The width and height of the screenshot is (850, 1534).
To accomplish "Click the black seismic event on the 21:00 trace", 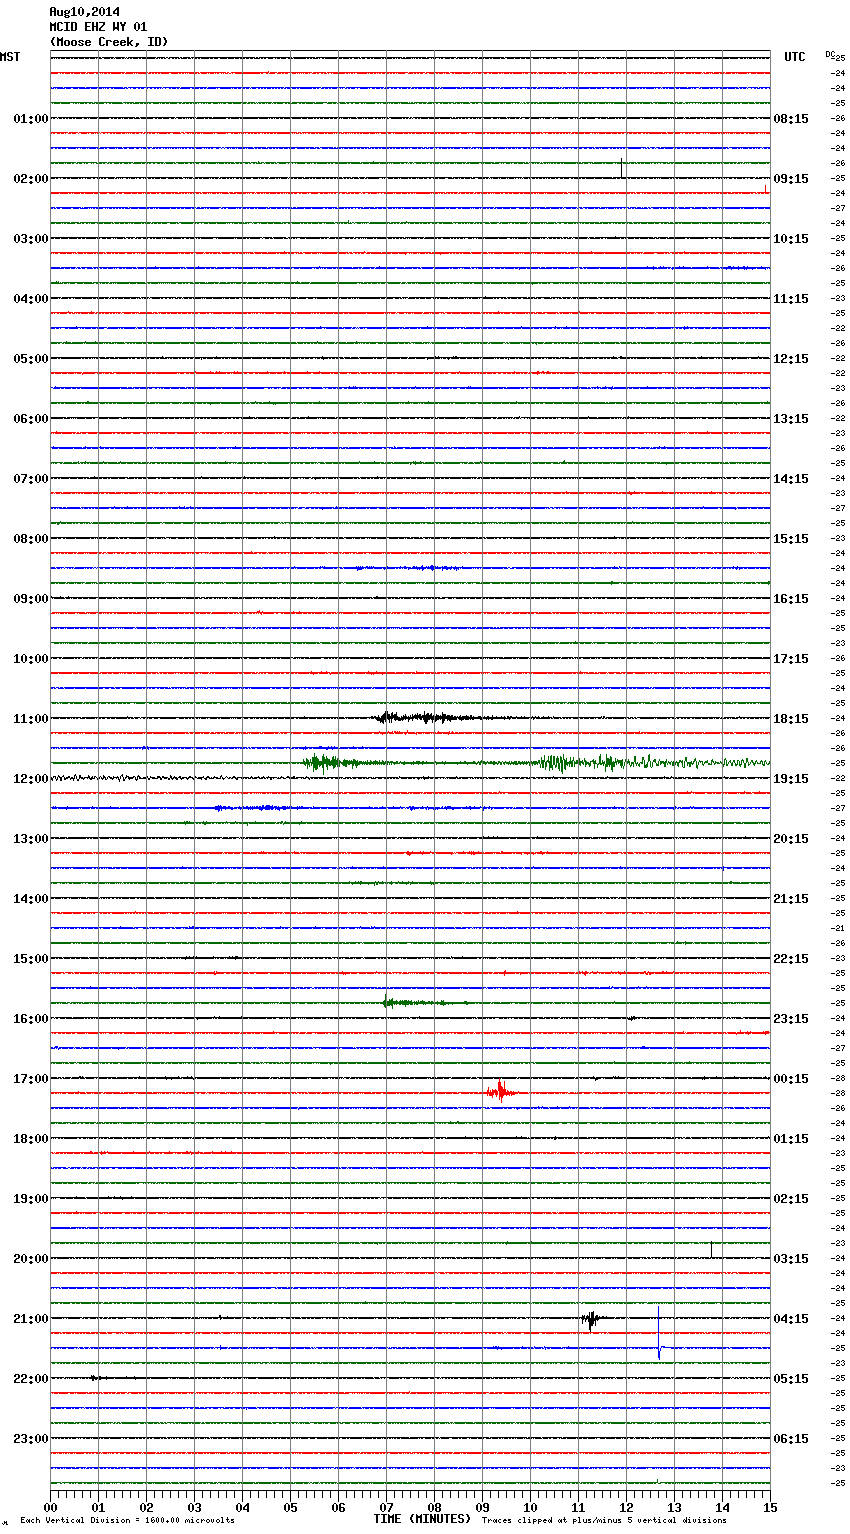I will coord(591,1319).
